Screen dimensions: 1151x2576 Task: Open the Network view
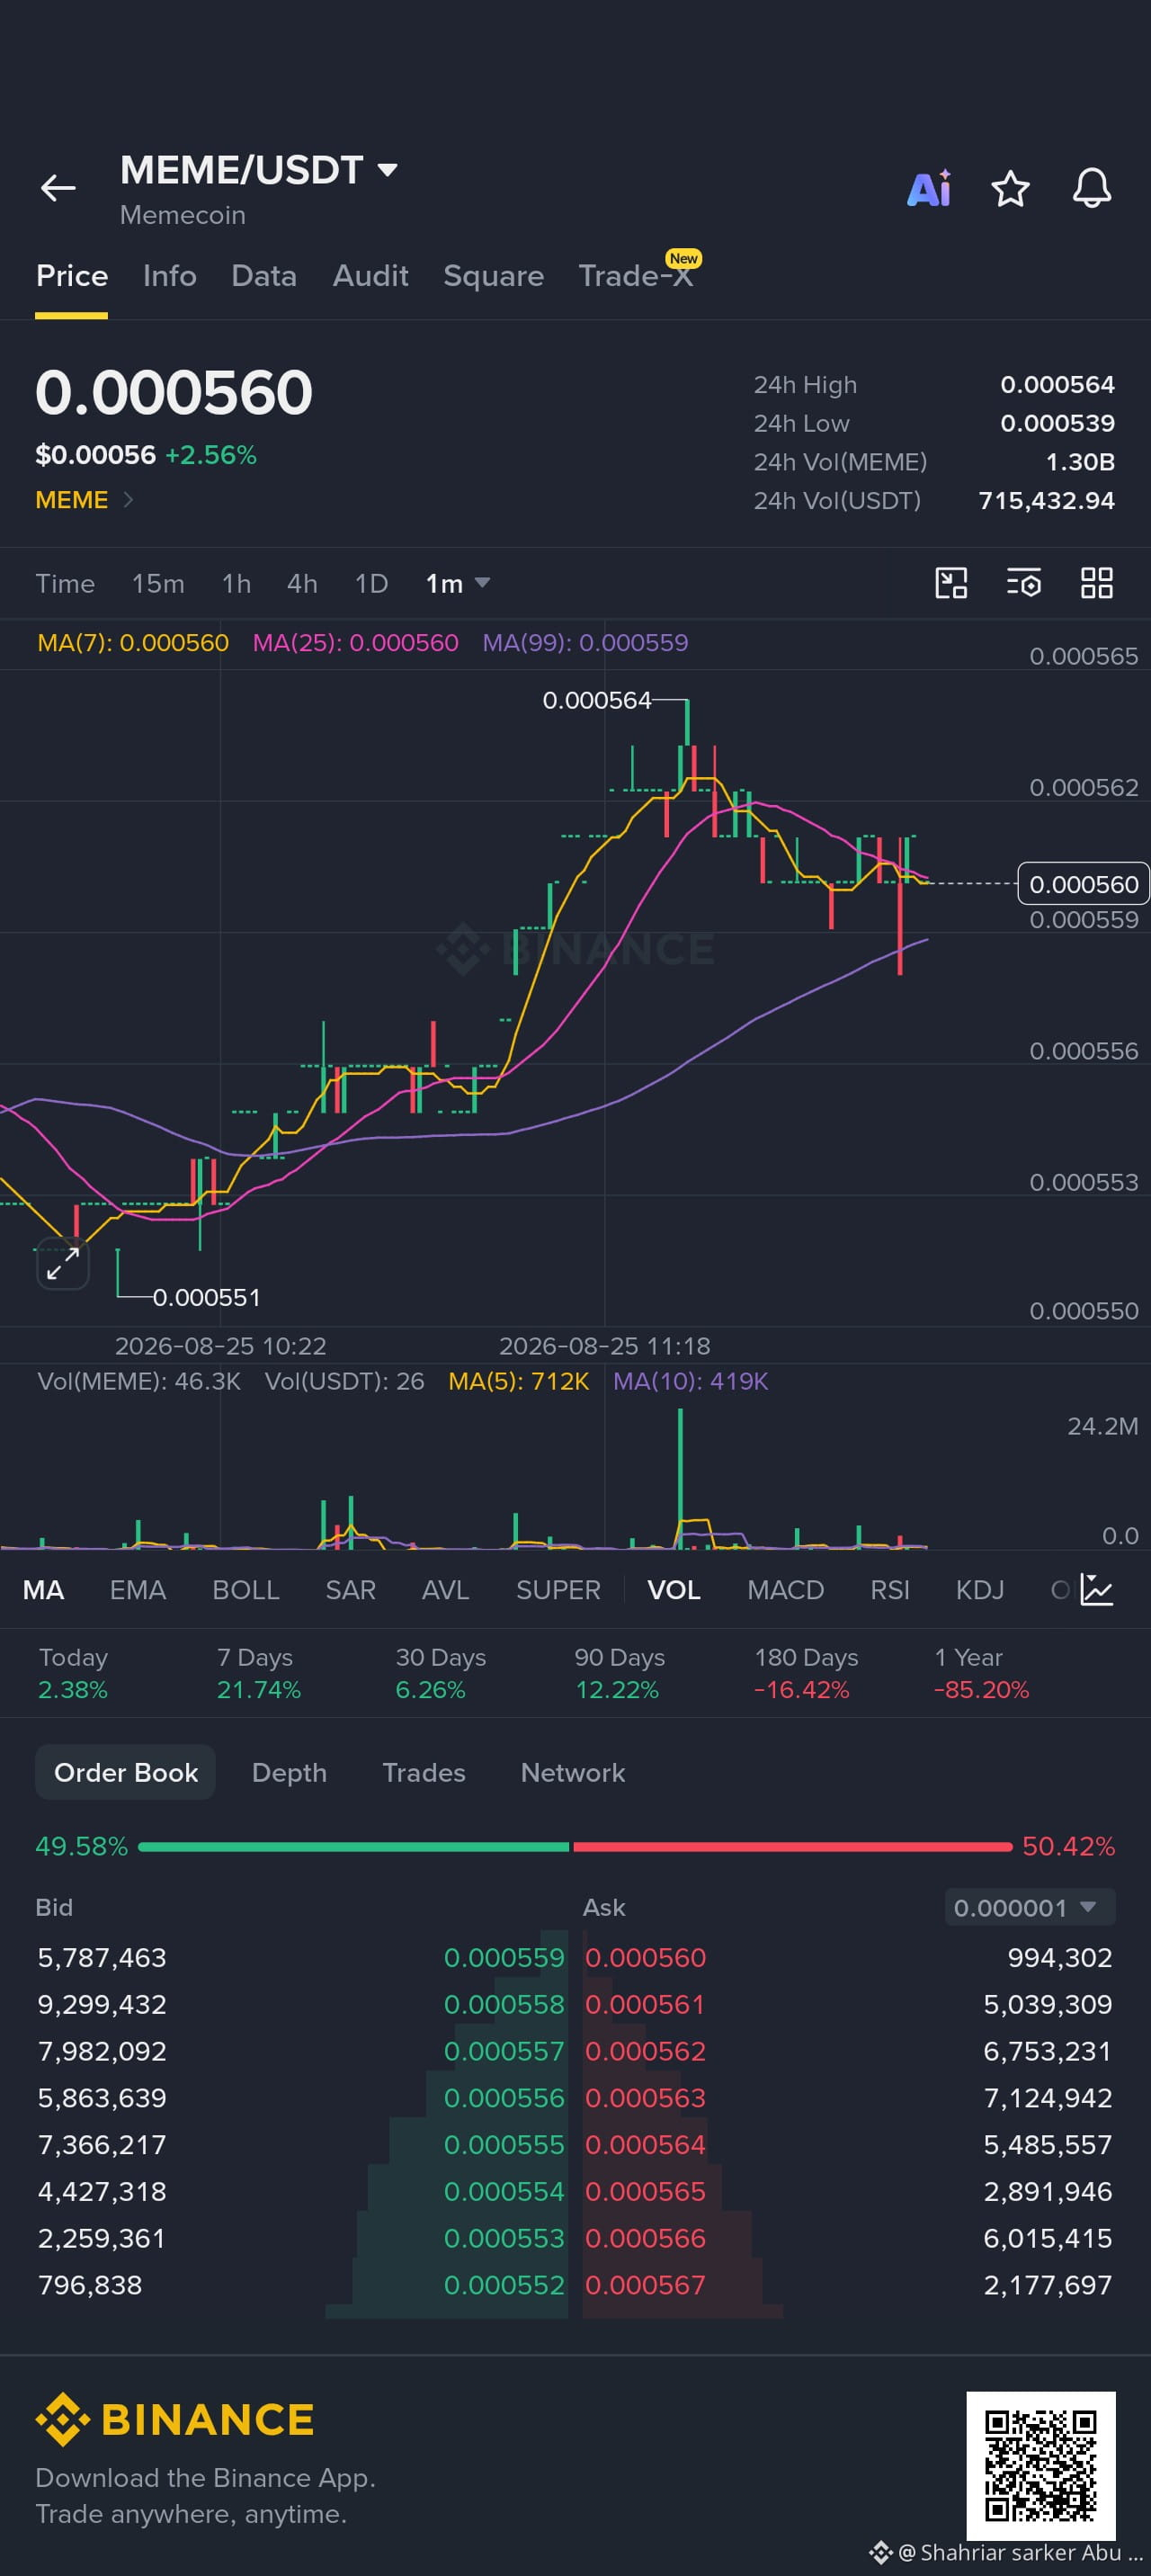coord(573,1772)
